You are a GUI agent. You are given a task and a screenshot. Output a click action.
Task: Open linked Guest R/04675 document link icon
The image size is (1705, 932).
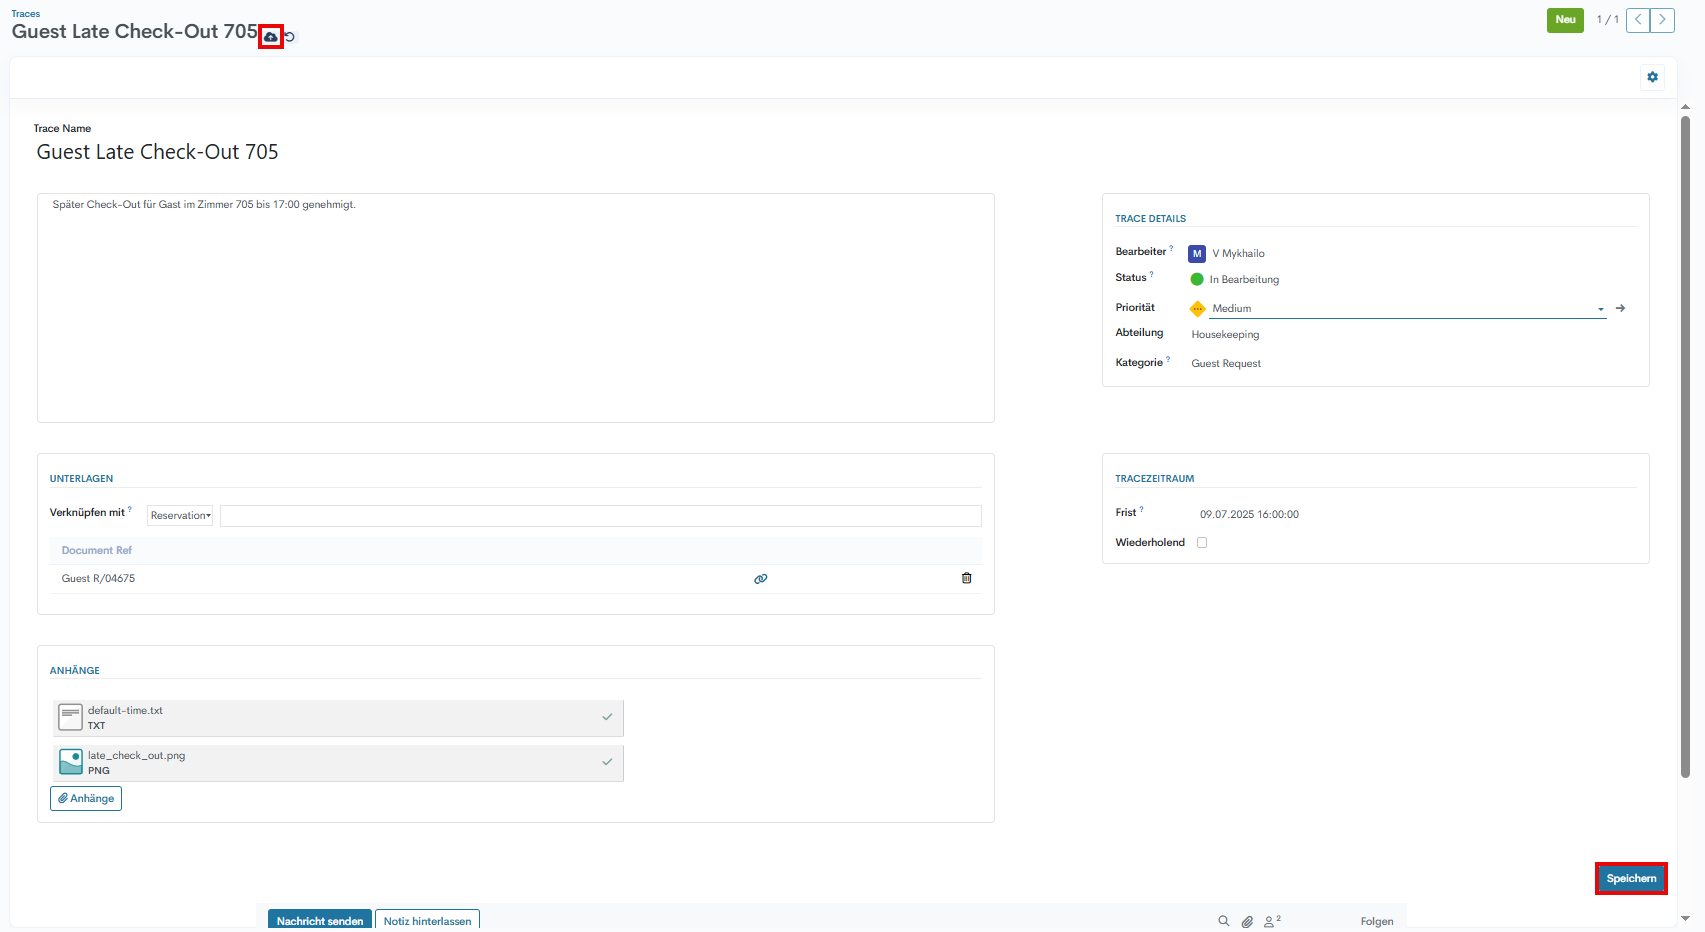761,579
